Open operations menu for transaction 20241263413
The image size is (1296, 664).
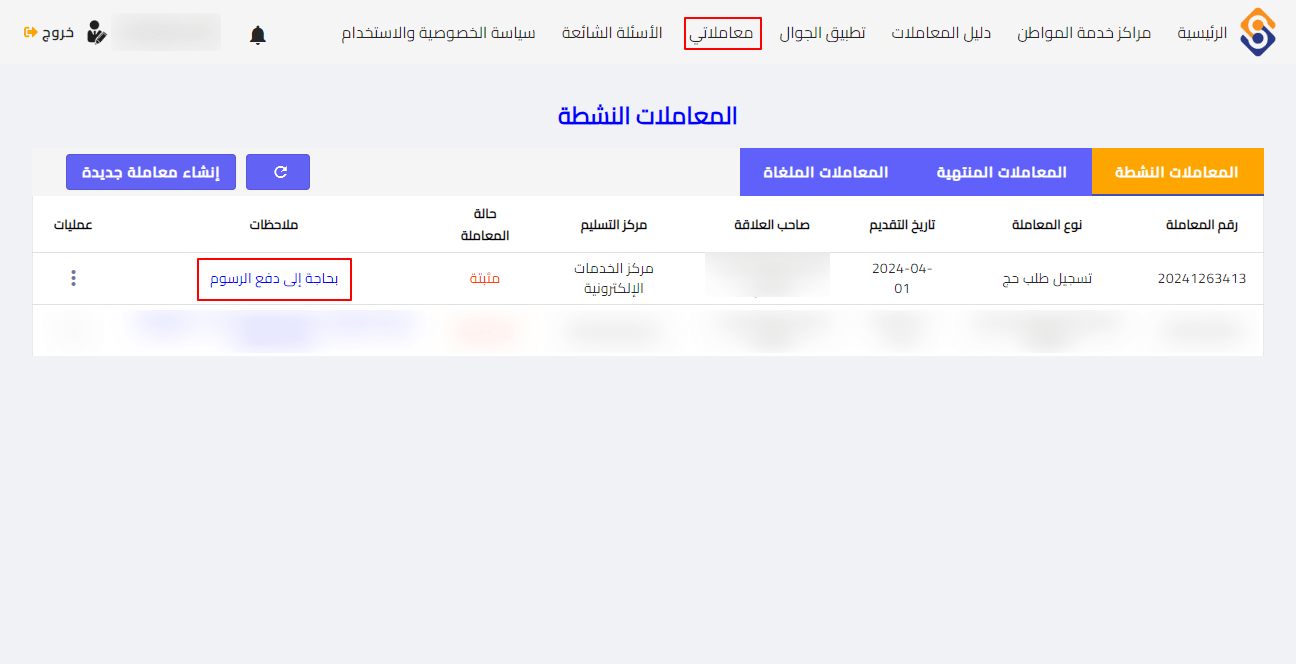click(x=73, y=278)
